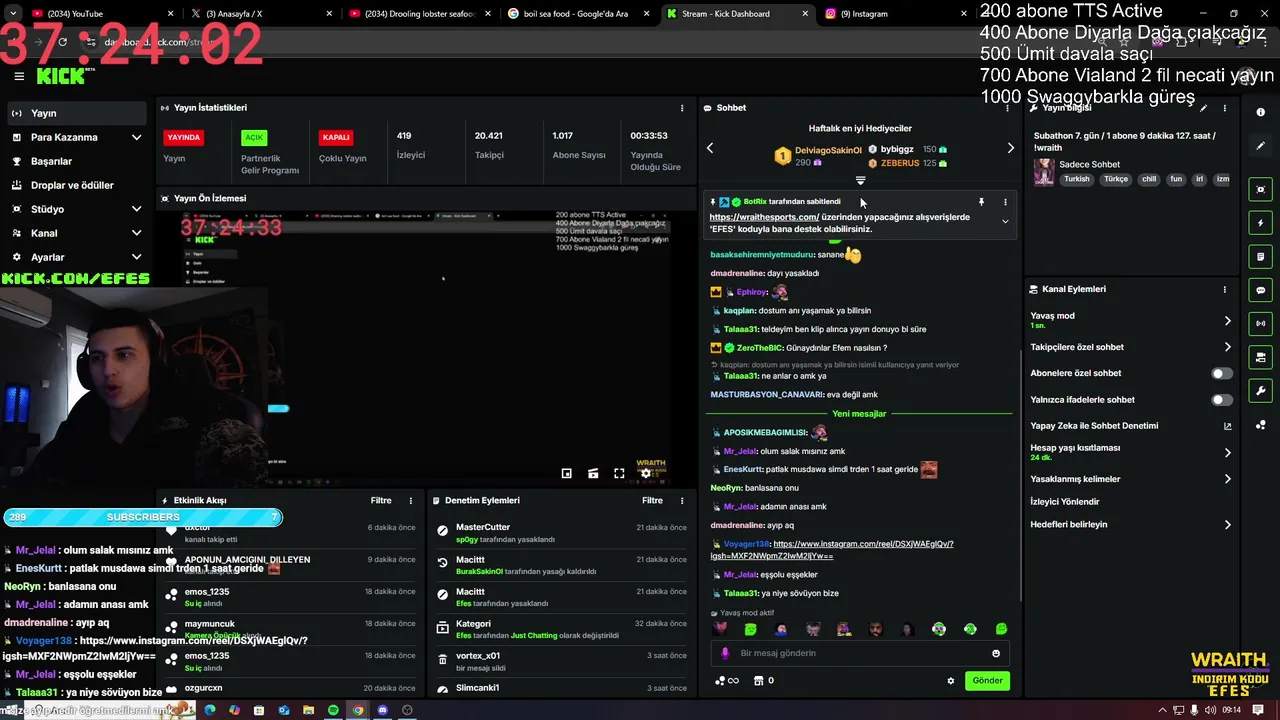Click the focus frame icon in right sidebar
The image size is (1280, 720).
click(1261, 189)
